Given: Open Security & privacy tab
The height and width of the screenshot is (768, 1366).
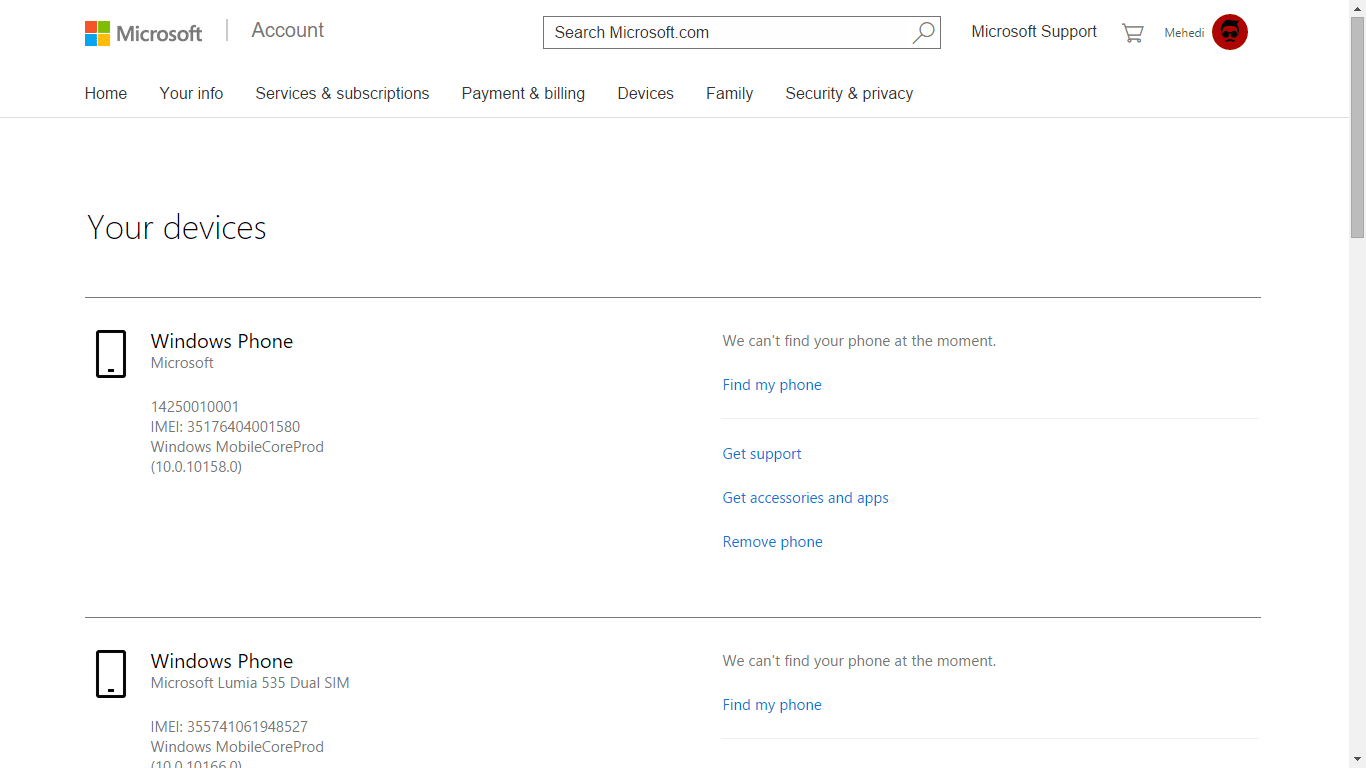Looking at the screenshot, I should (849, 93).
